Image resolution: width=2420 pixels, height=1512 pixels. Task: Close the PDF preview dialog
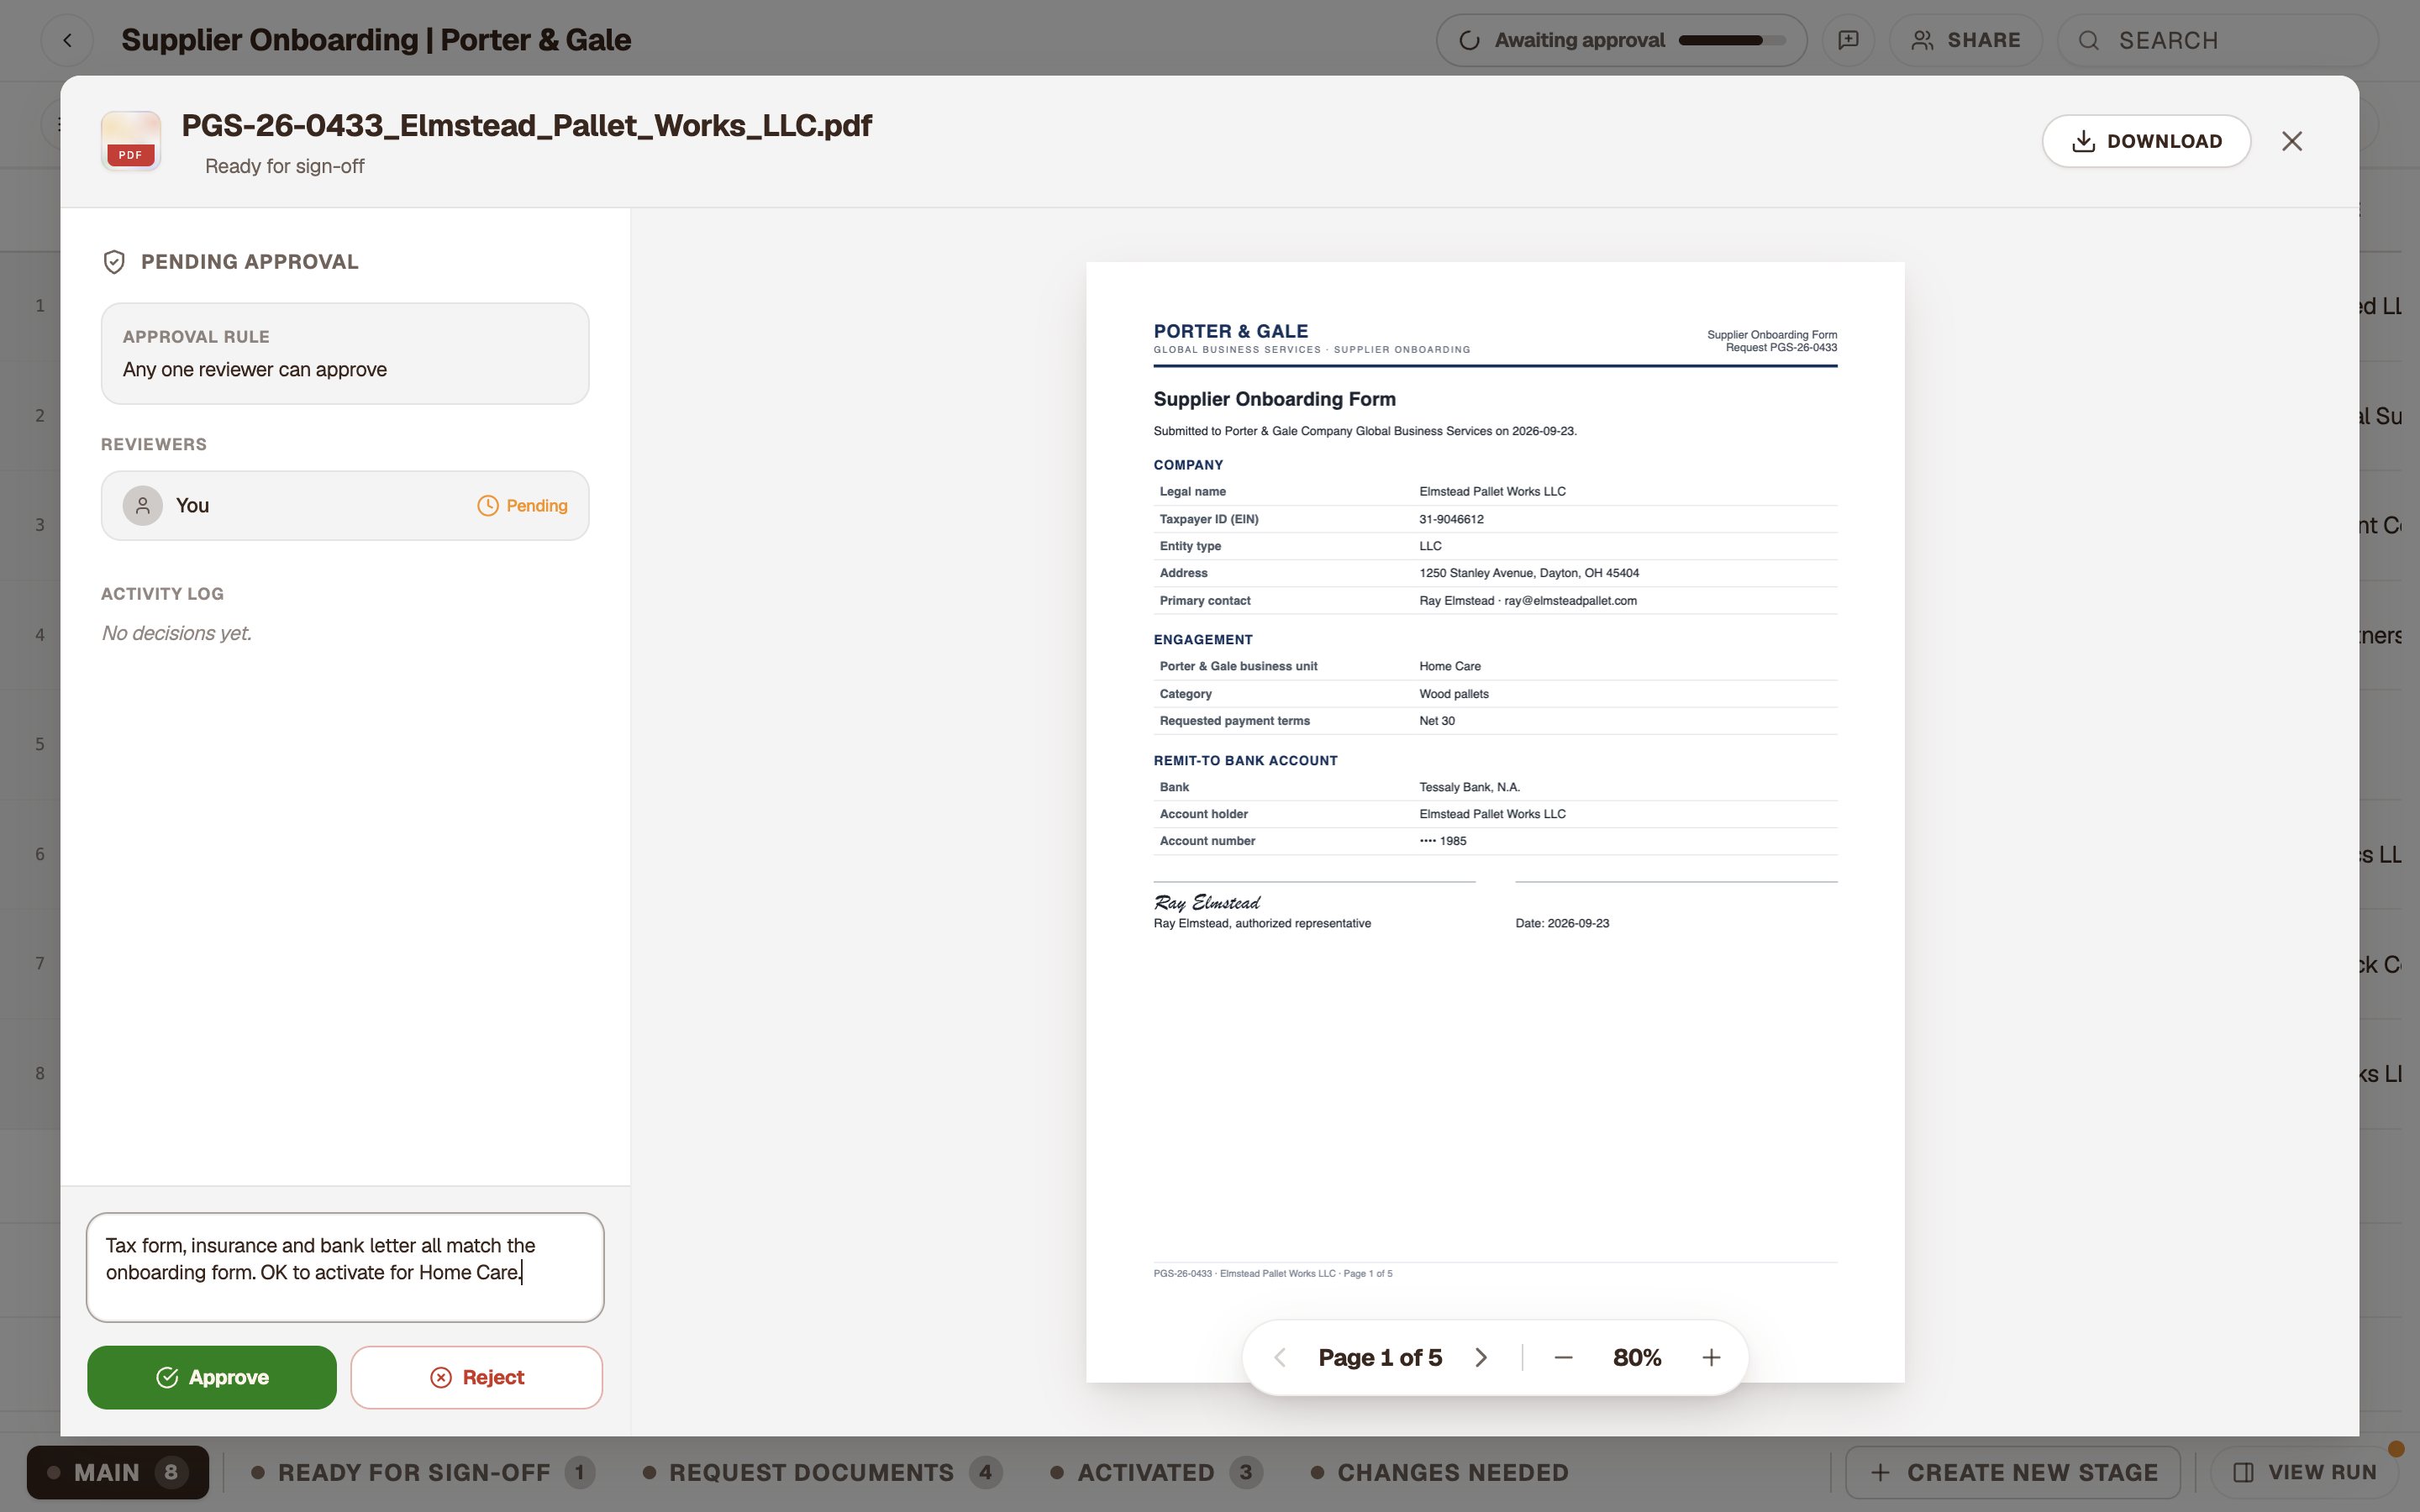coord(2292,141)
